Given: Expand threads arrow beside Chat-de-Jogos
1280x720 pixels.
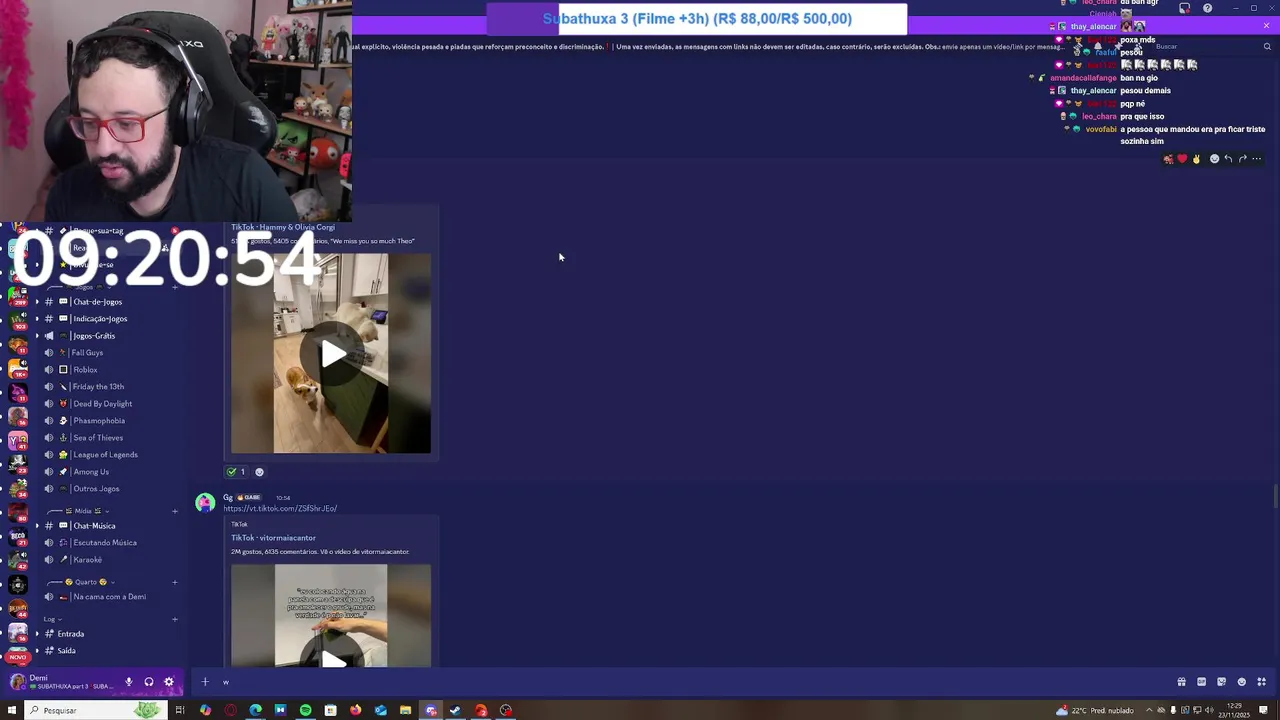Looking at the screenshot, I should coord(37,302).
